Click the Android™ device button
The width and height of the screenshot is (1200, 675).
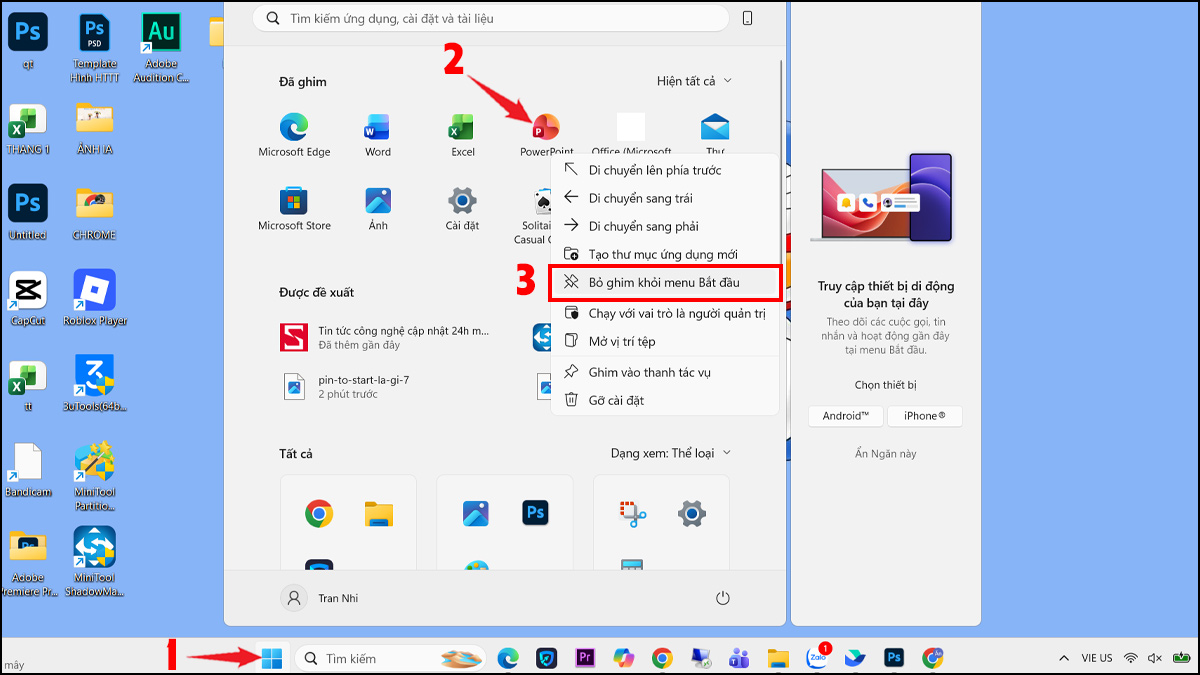coord(846,416)
